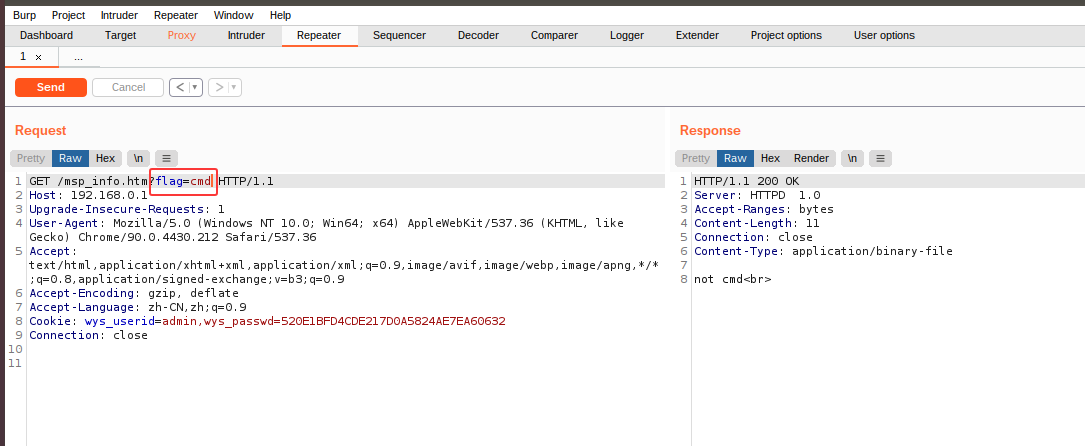Add new Repeater tab via '...'
The image size is (1085, 446).
click(x=78, y=57)
